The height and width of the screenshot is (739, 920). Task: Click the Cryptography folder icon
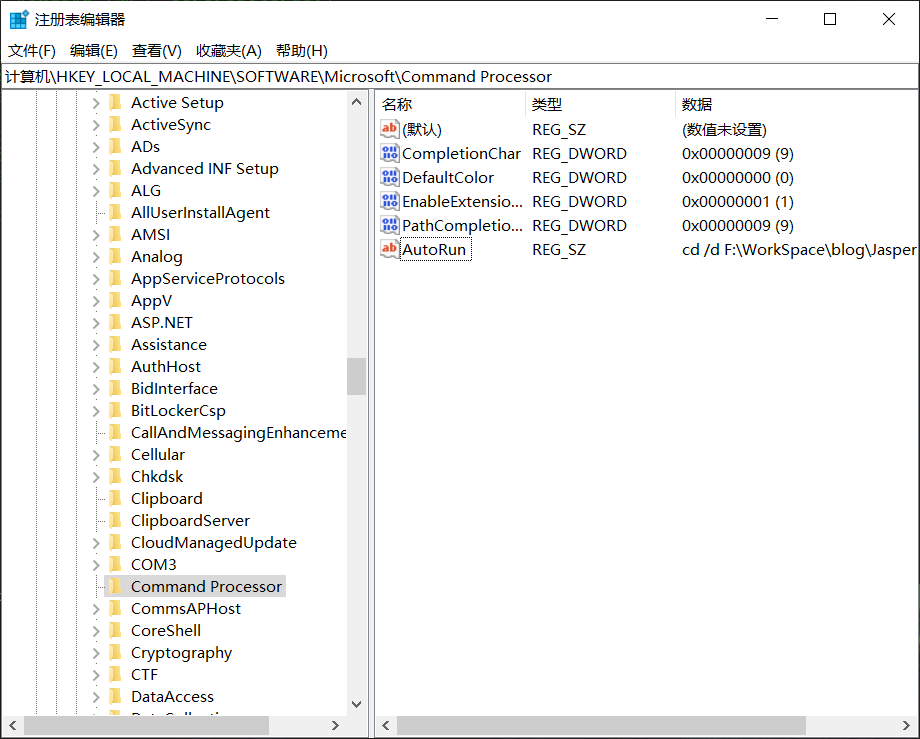coord(115,652)
